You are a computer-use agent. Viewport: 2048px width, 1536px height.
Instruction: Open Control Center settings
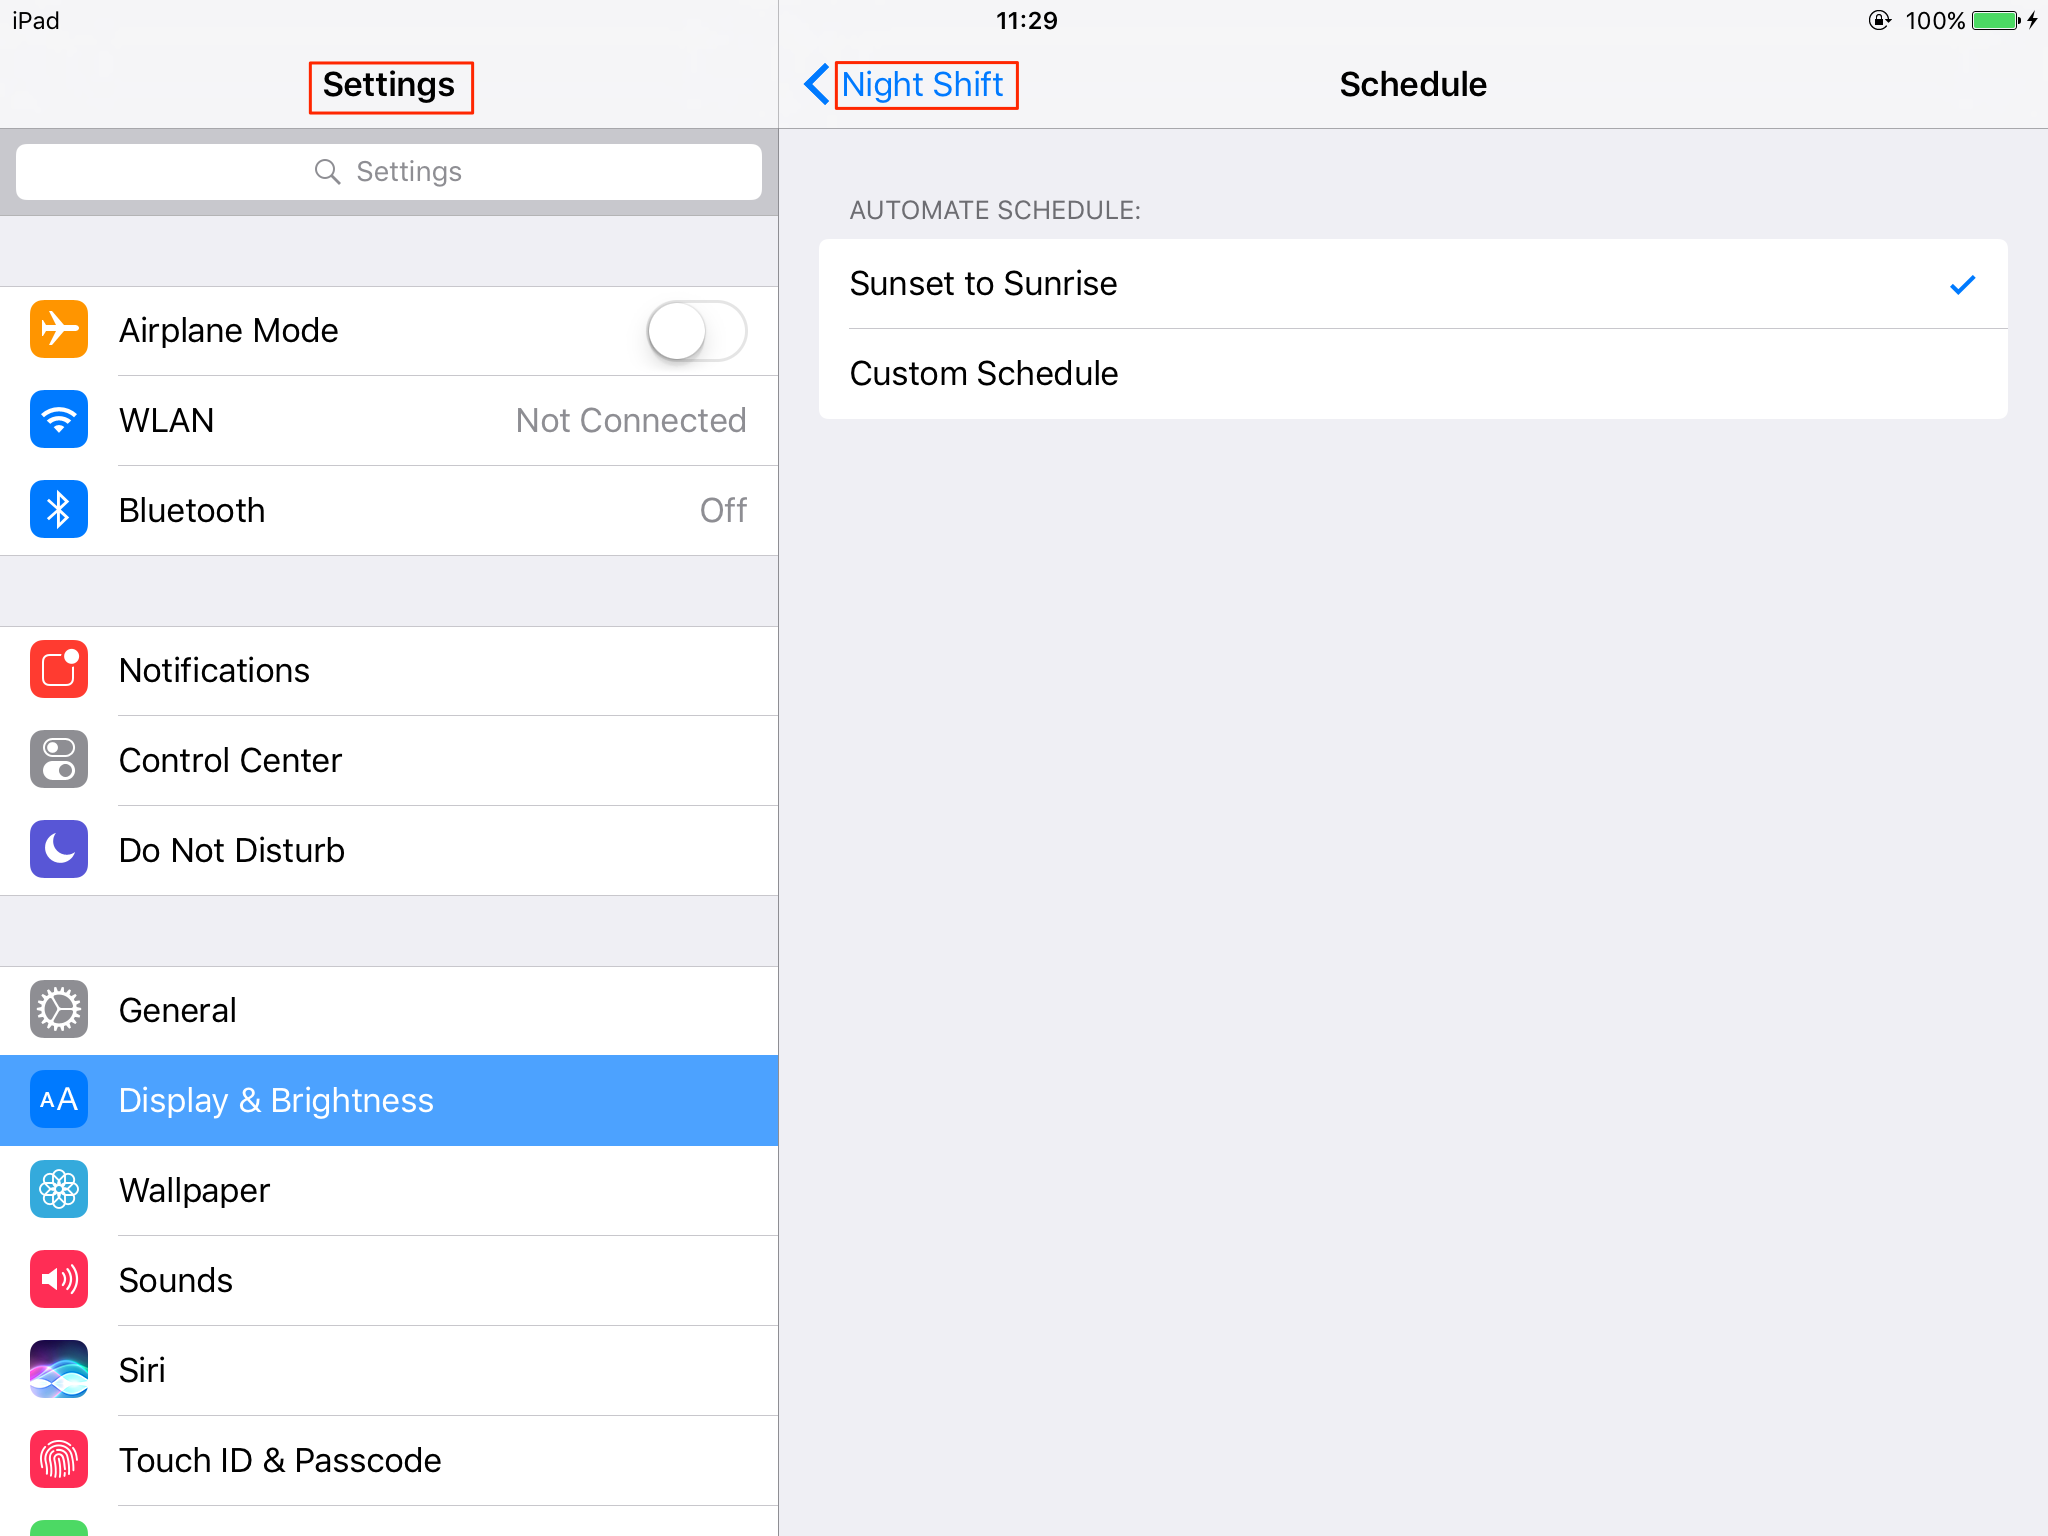tap(389, 760)
